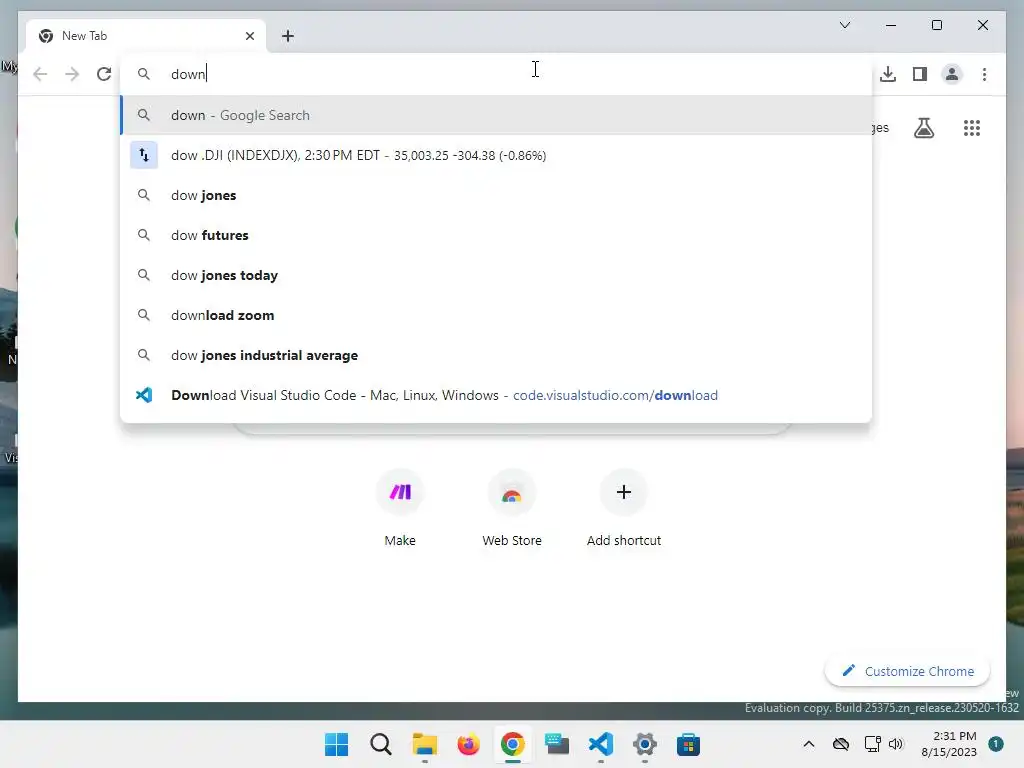
Task: Click the address bar with 'down' text
Action: 496,74
